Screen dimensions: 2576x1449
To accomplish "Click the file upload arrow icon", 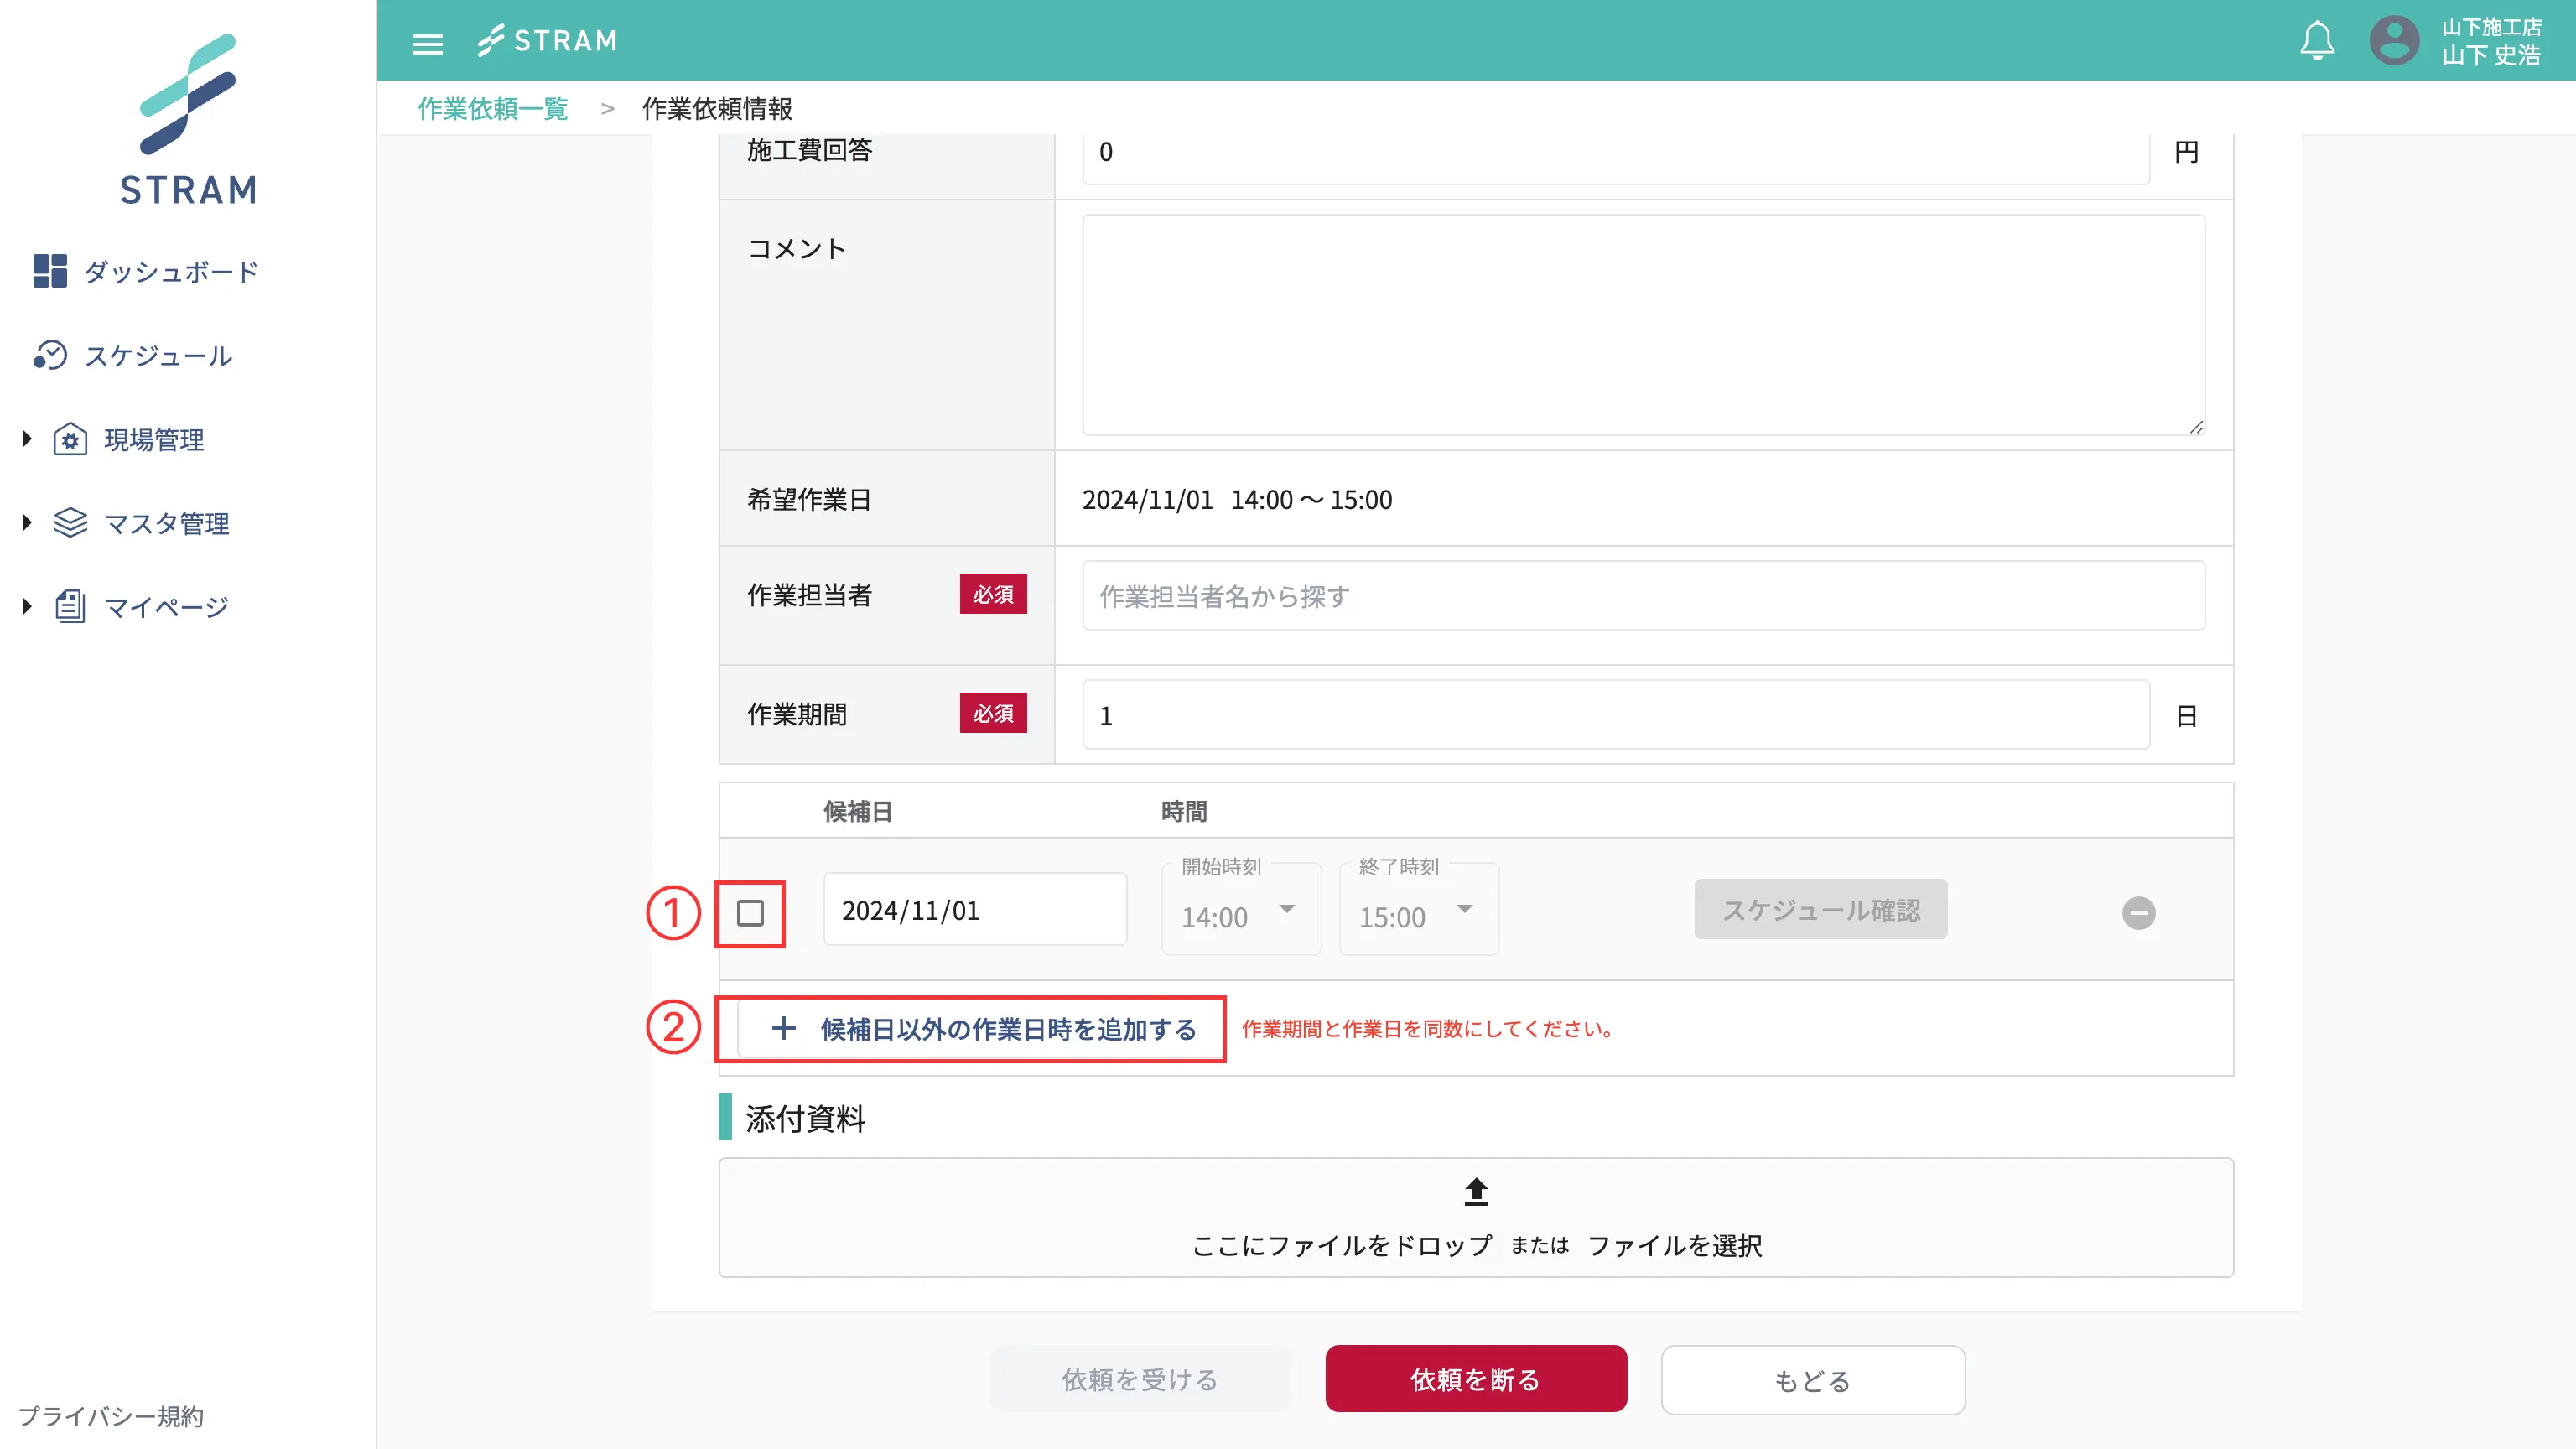I will click(x=1476, y=1191).
